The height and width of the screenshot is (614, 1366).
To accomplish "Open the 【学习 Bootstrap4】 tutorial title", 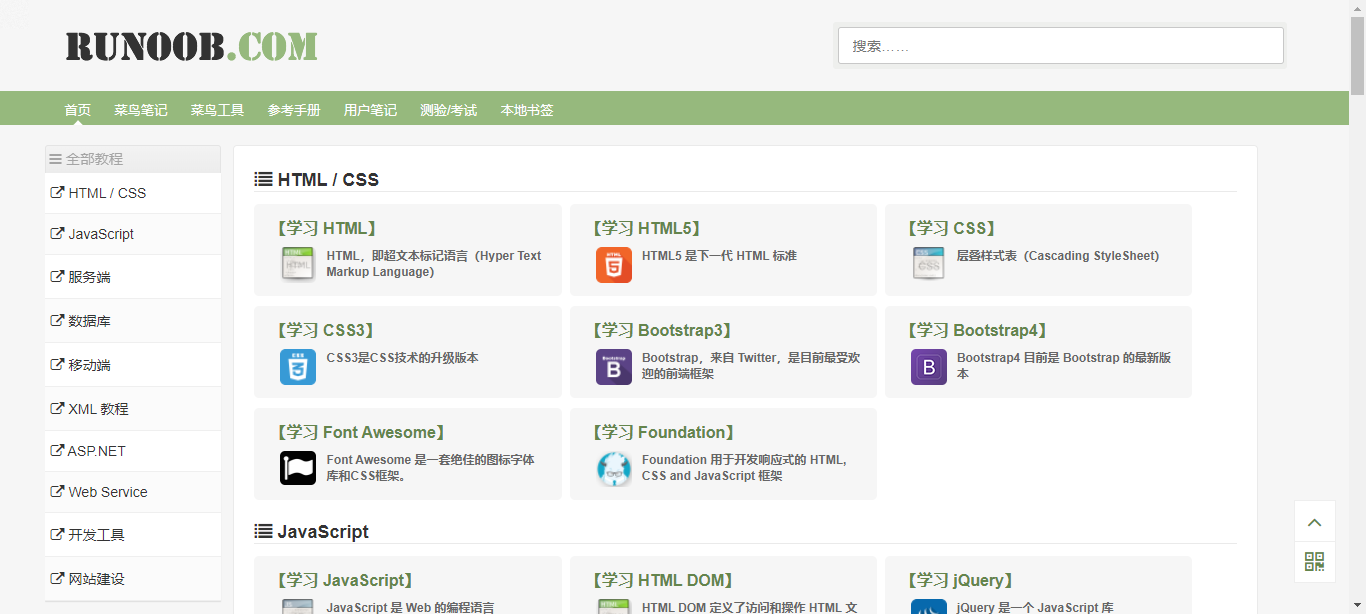I will click(x=977, y=330).
